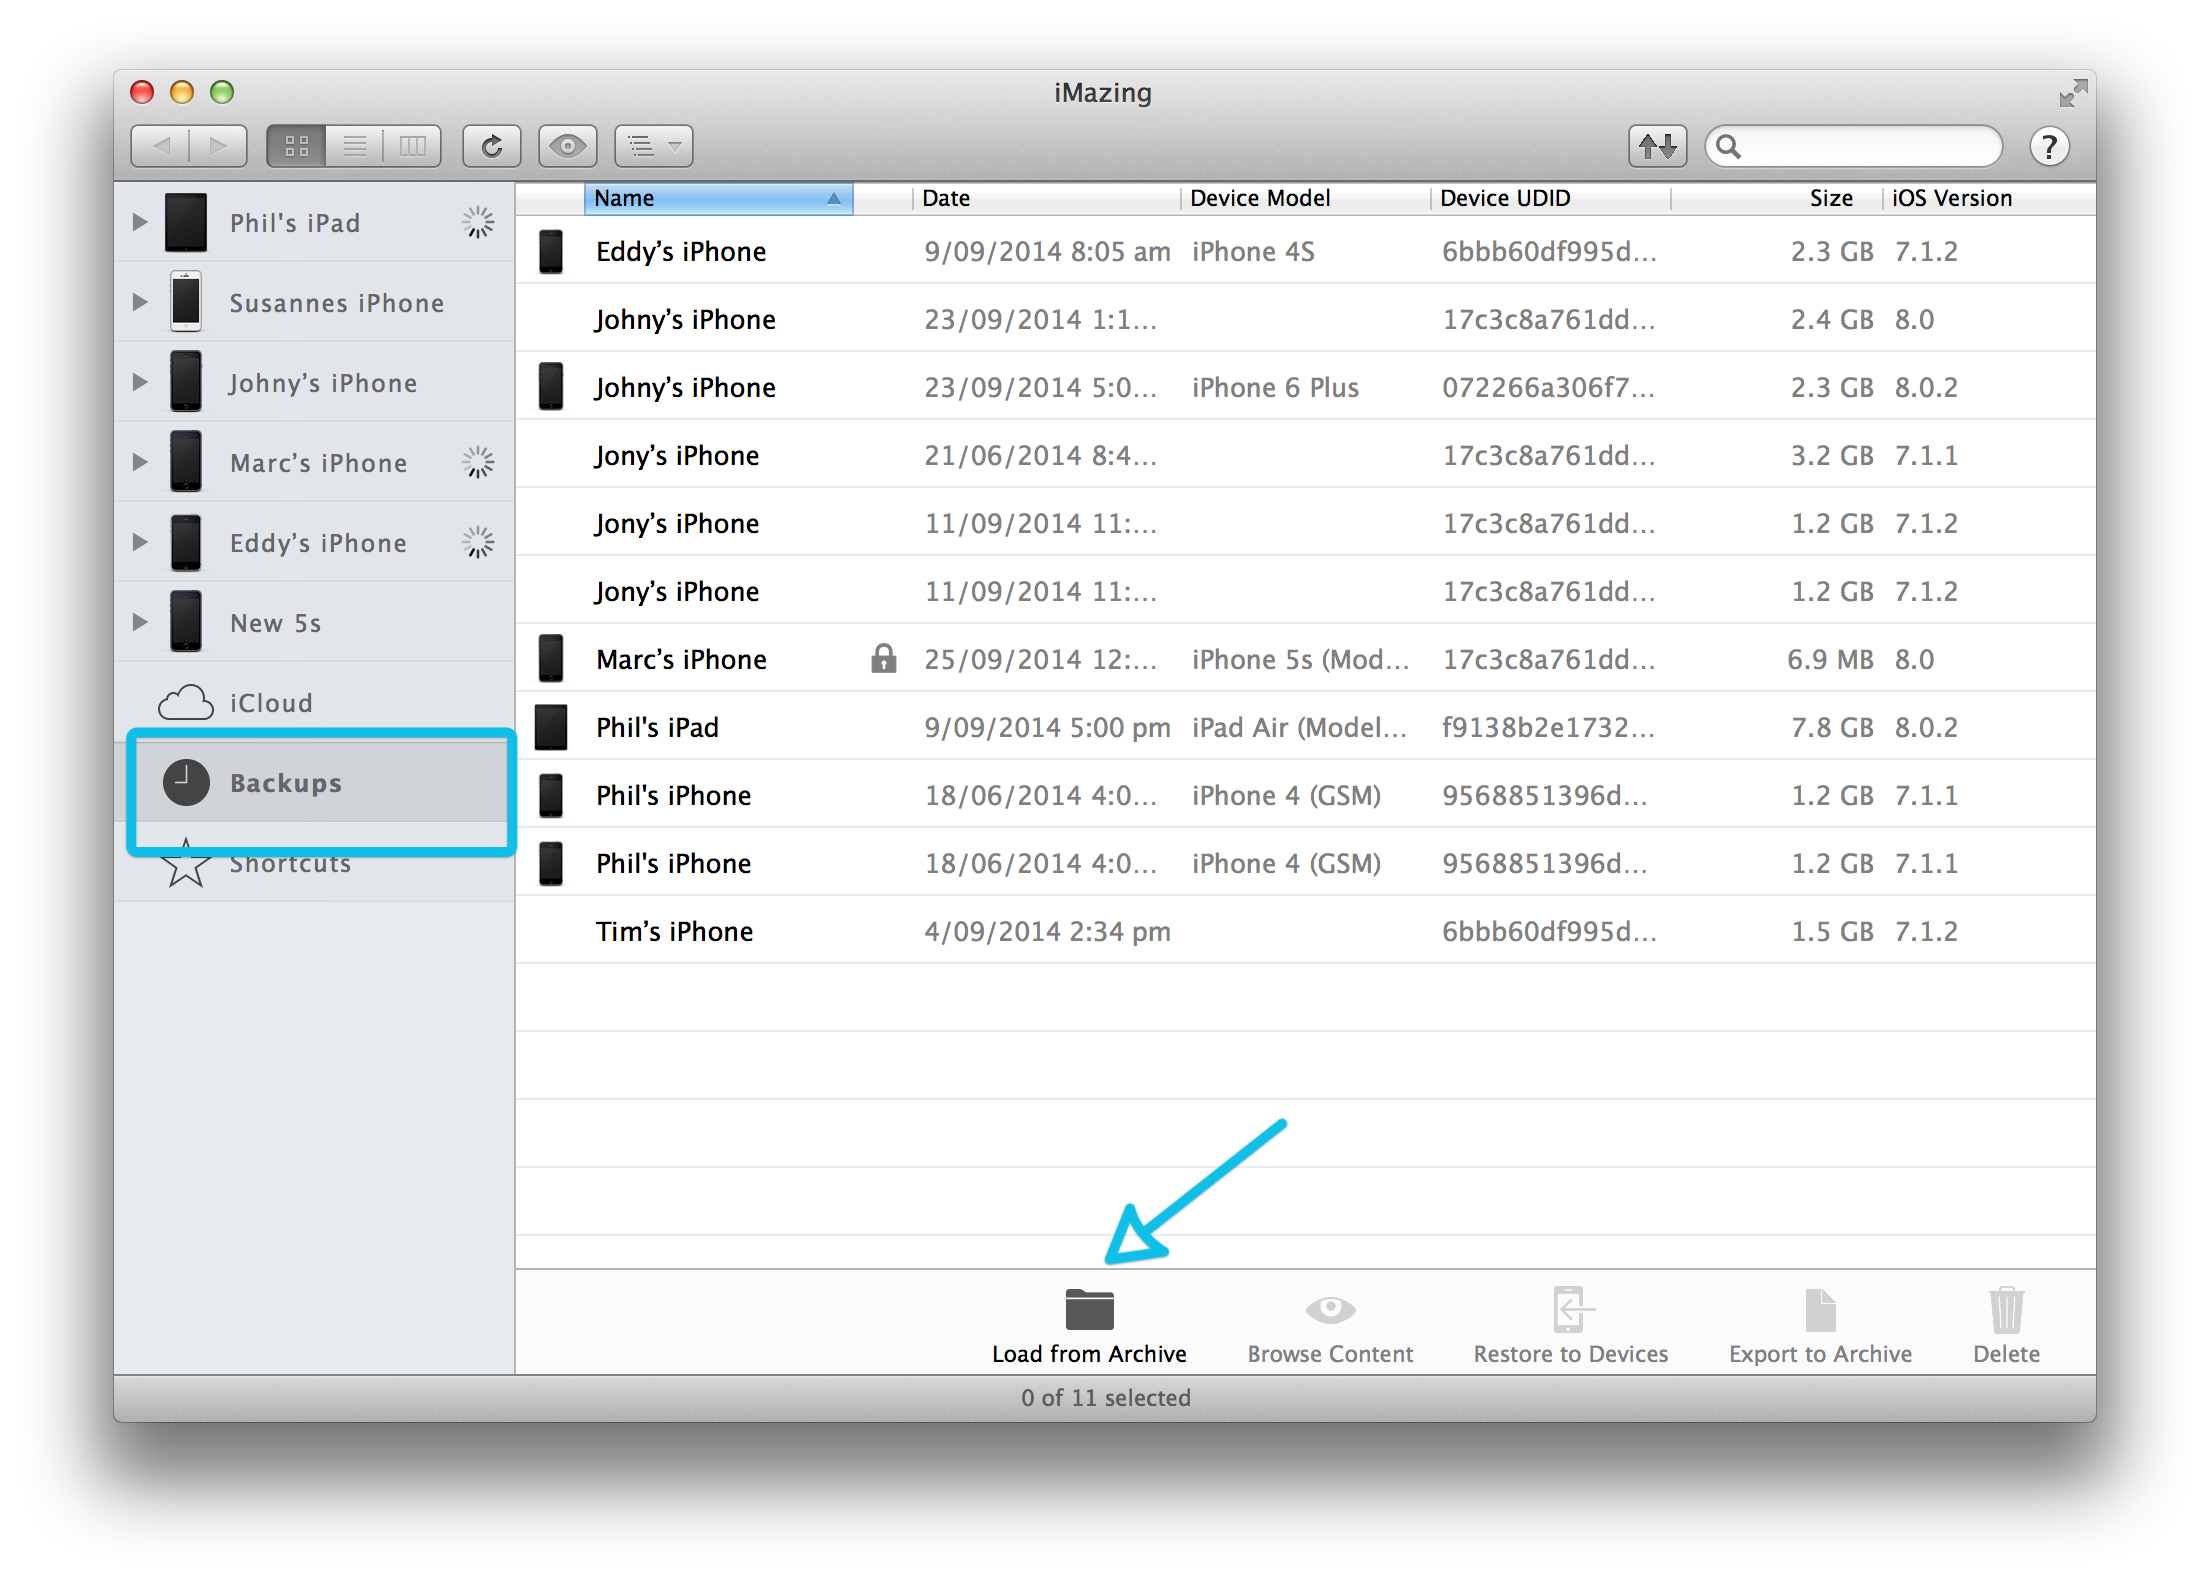Open Shortcuts star icon in sidebar
2210x1580 pixels.
[x=186, y=864]
